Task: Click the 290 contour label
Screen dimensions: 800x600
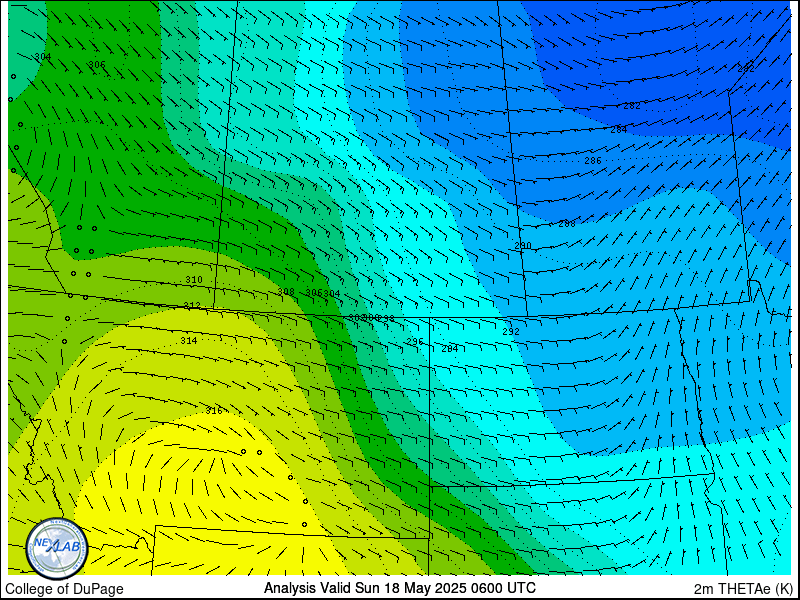Action: click(522, 246)
